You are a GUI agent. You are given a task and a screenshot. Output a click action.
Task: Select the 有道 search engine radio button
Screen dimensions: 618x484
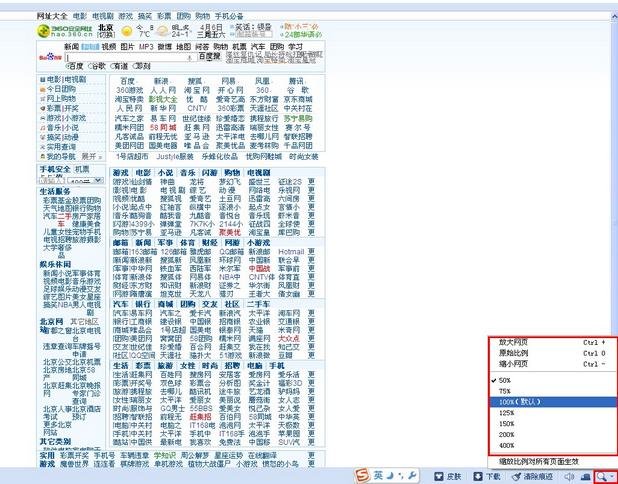pyautogui.click(x=113, y=66)
